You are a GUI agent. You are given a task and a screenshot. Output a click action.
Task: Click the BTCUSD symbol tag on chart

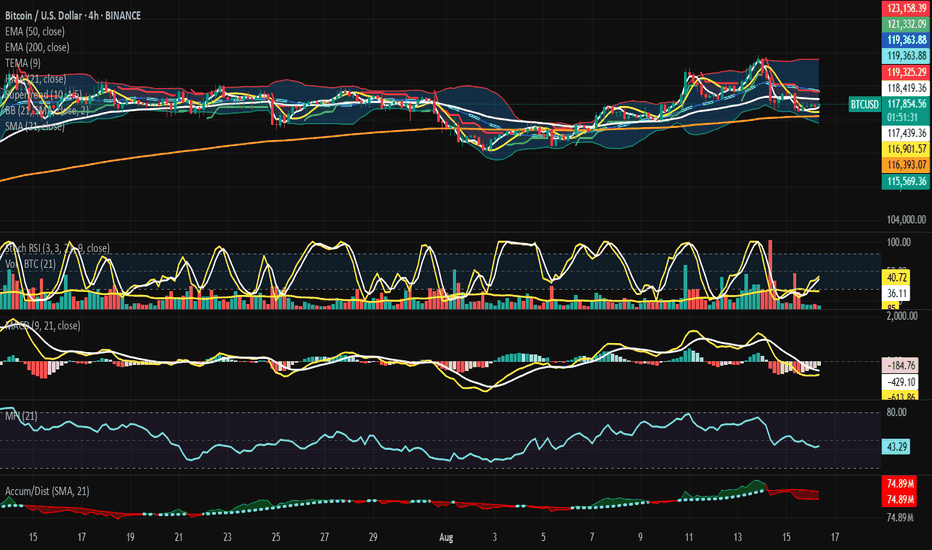click(x=864, y=105)
